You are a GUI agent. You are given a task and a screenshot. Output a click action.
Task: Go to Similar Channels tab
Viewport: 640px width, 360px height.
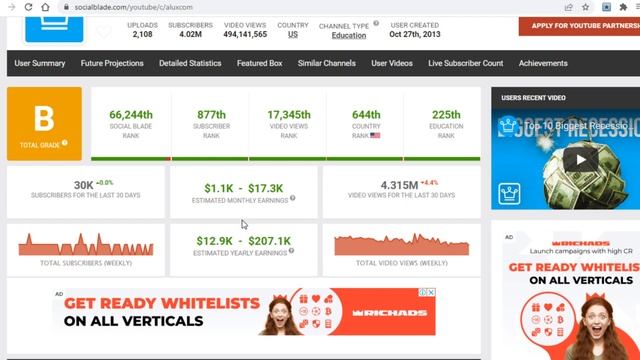tap(327, 63)
